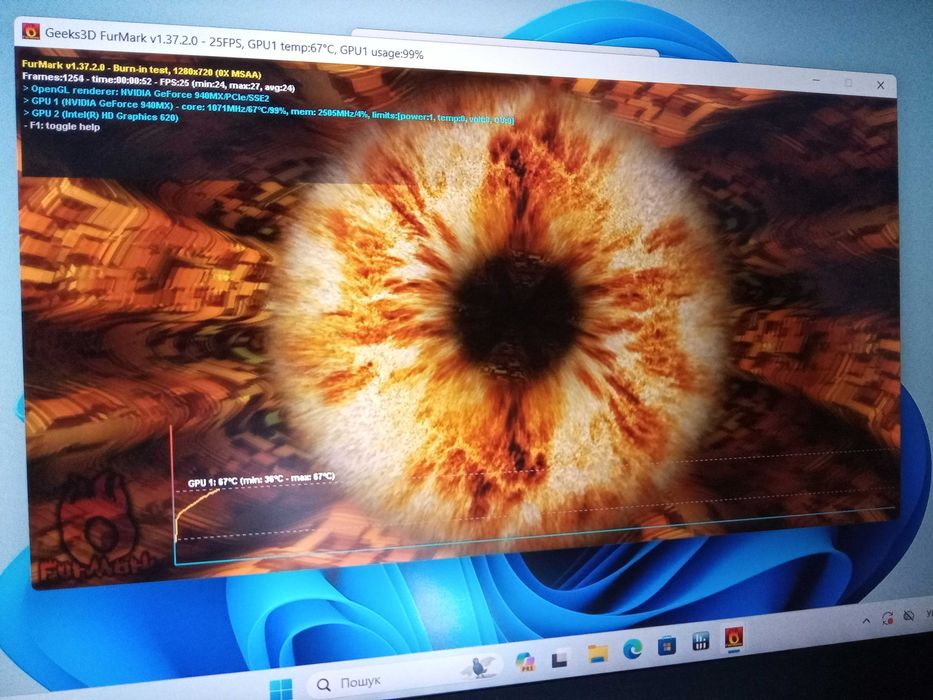Click the Geeks3D FurMark title bar text
The height and width of the screenshot is (700, 933).
click(x=234, y=43)
